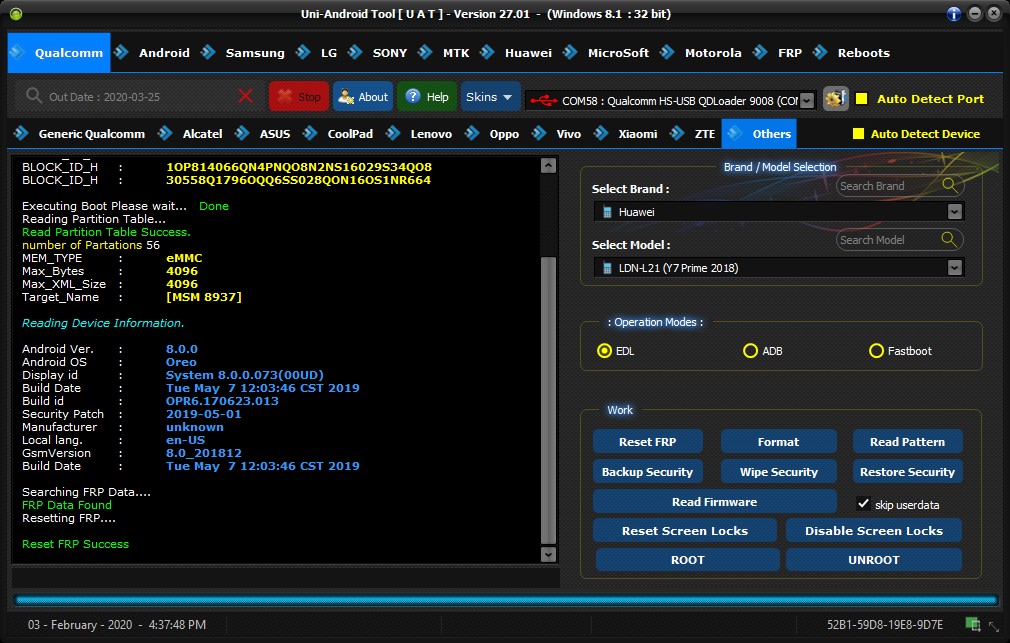This screenshot has height=643, width=1010.
Task: Click the blue progress bar
Action: click(x=506, y=600)
